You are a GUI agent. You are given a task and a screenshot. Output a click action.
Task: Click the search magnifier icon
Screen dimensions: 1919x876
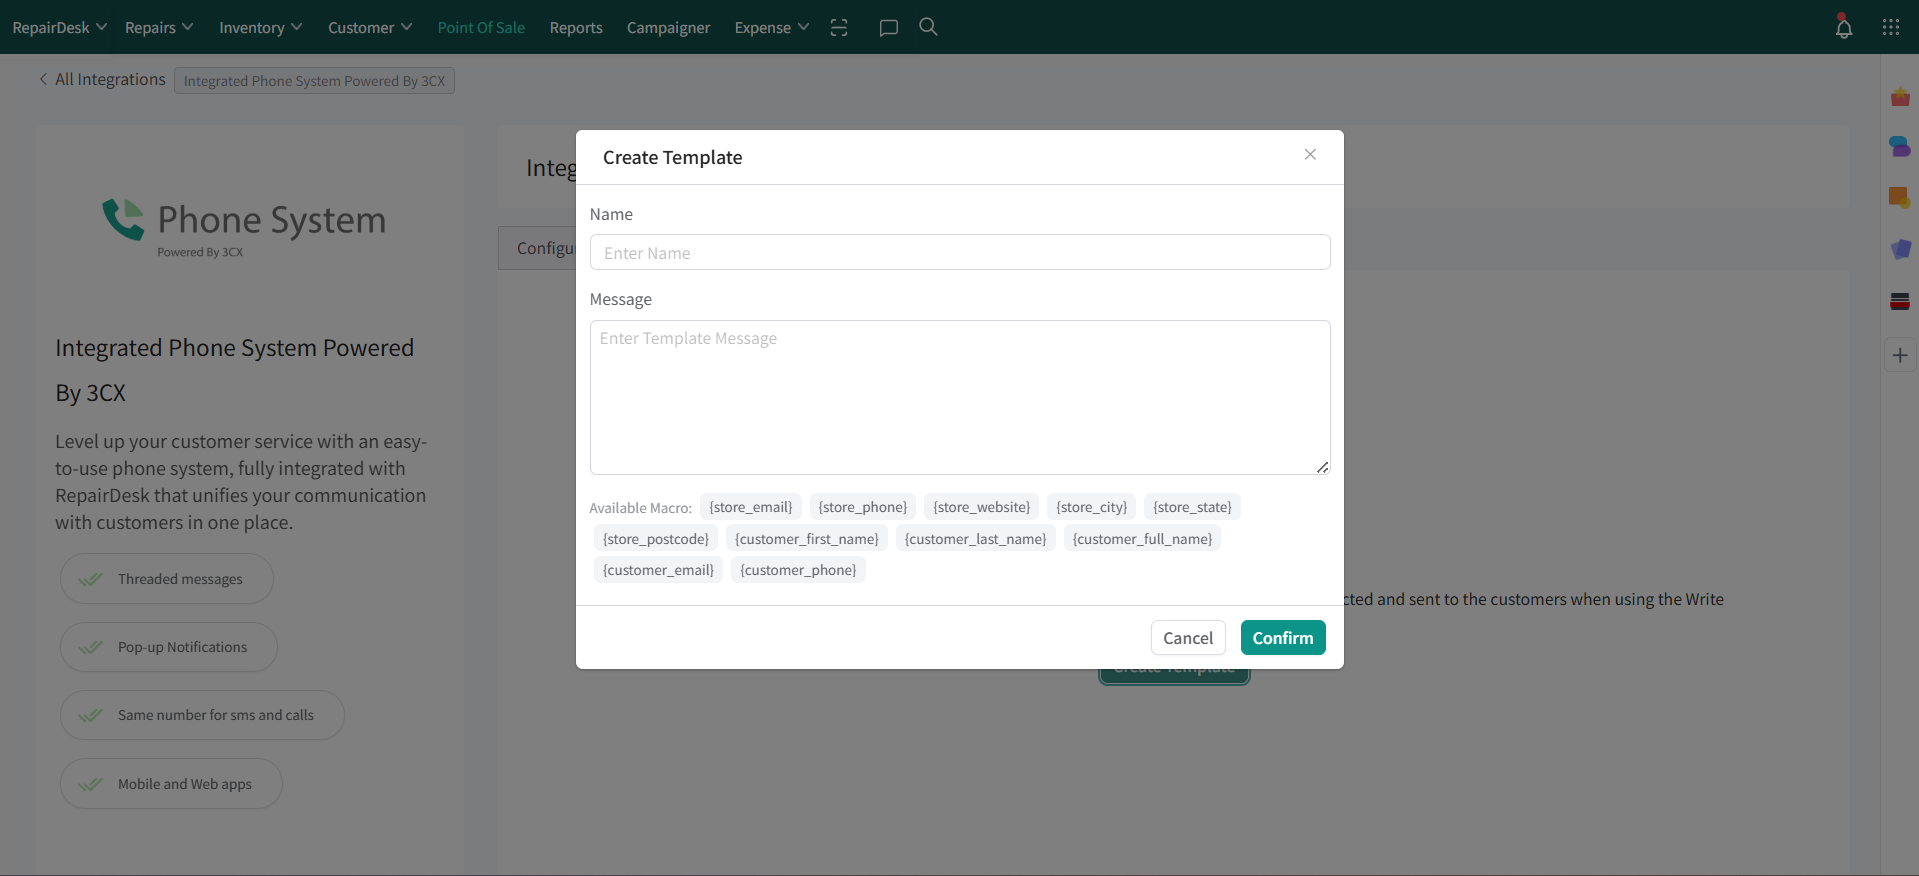928,27
